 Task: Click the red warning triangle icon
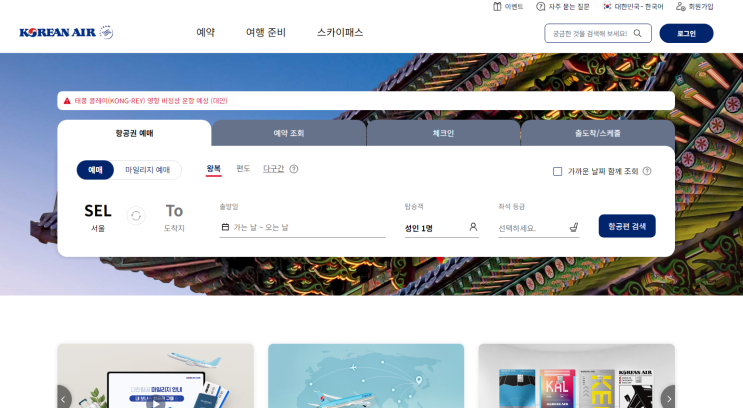pos(67,101)
